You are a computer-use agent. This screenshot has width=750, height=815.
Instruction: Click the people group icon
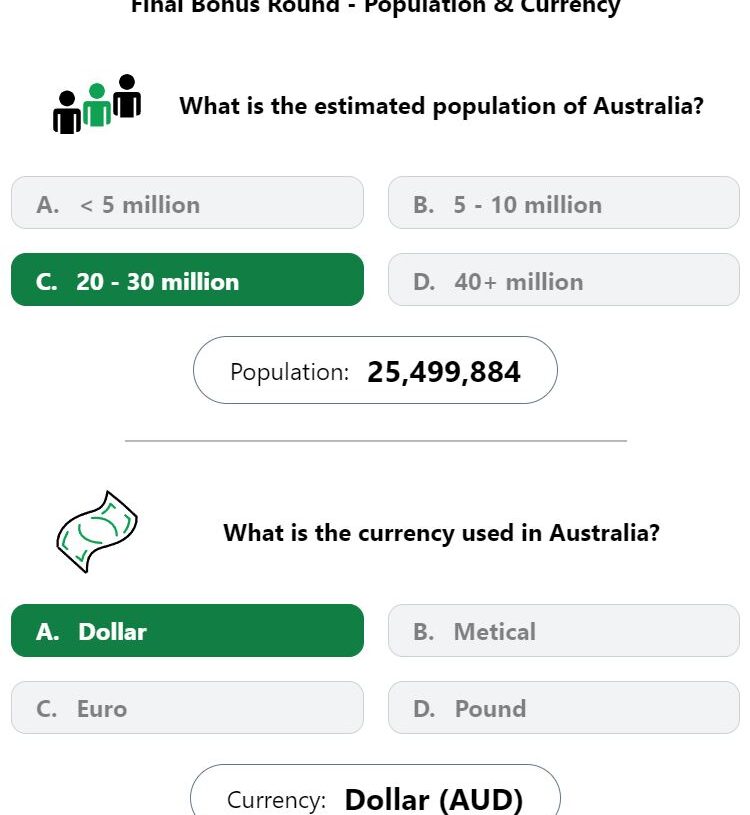tap(97, 104)
